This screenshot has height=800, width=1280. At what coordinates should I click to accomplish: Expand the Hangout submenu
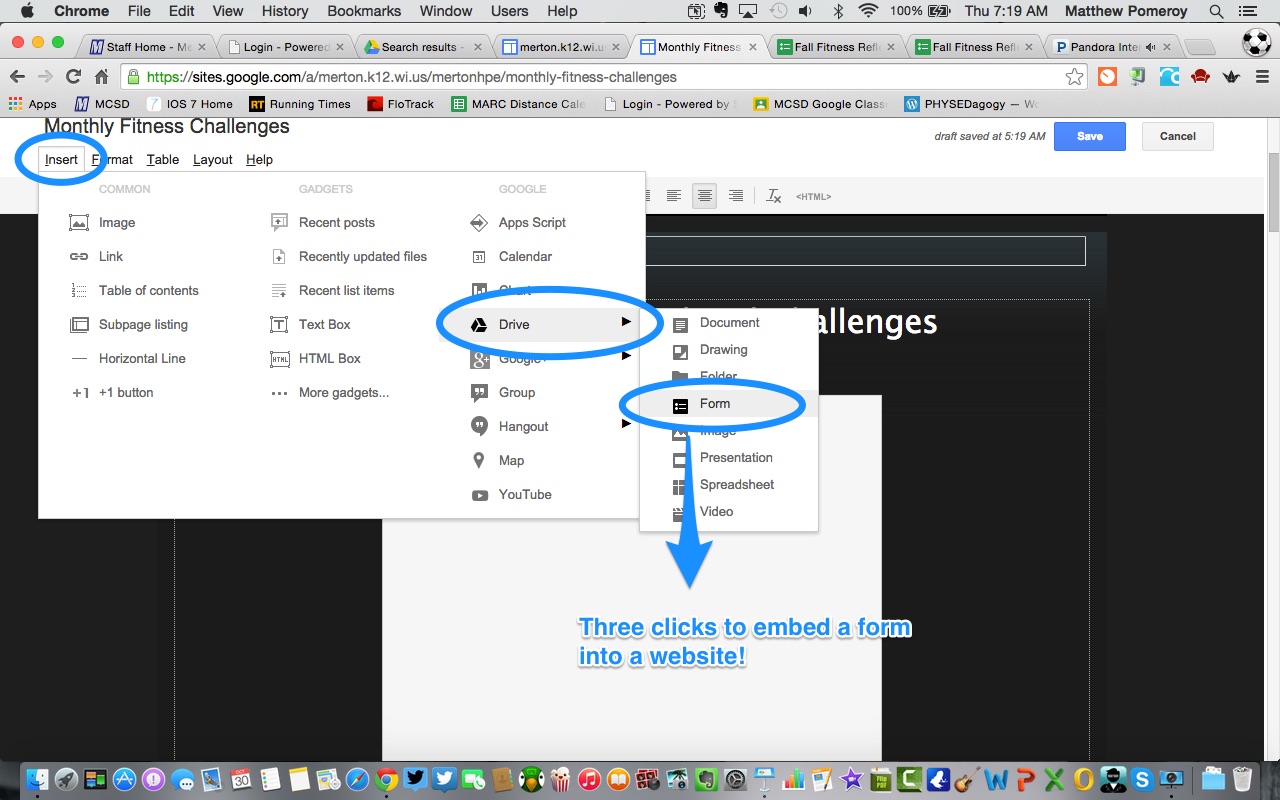628,425
